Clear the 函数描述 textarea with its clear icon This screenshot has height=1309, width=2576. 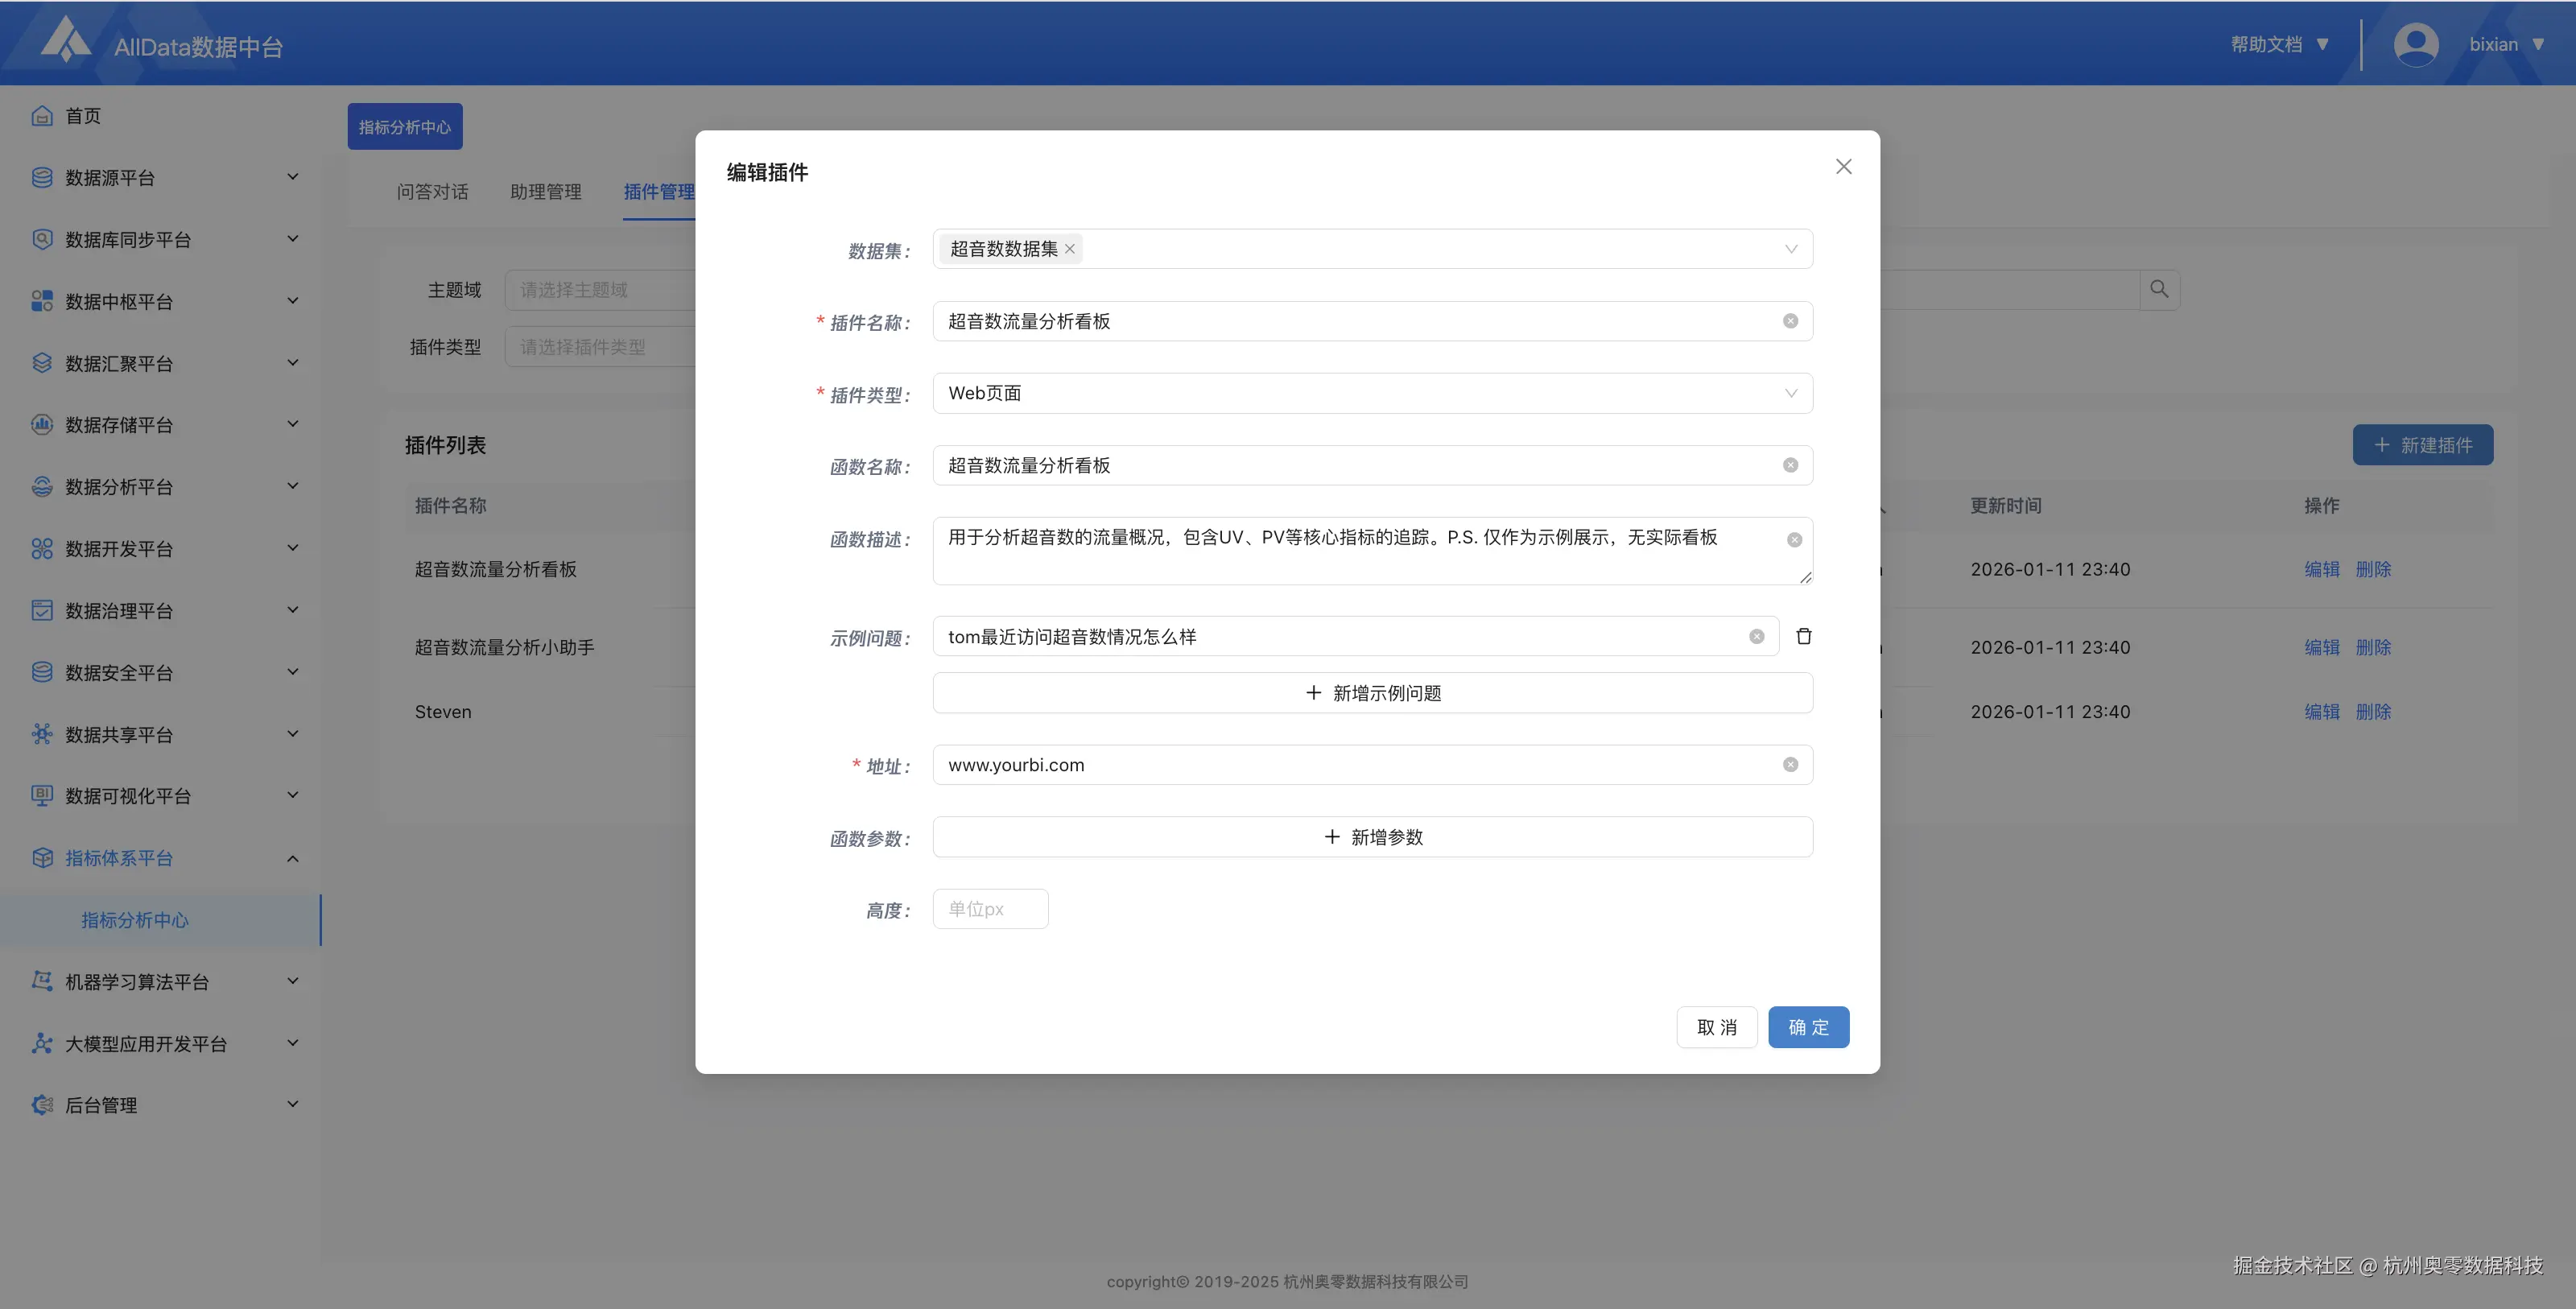pos(1794,540)
